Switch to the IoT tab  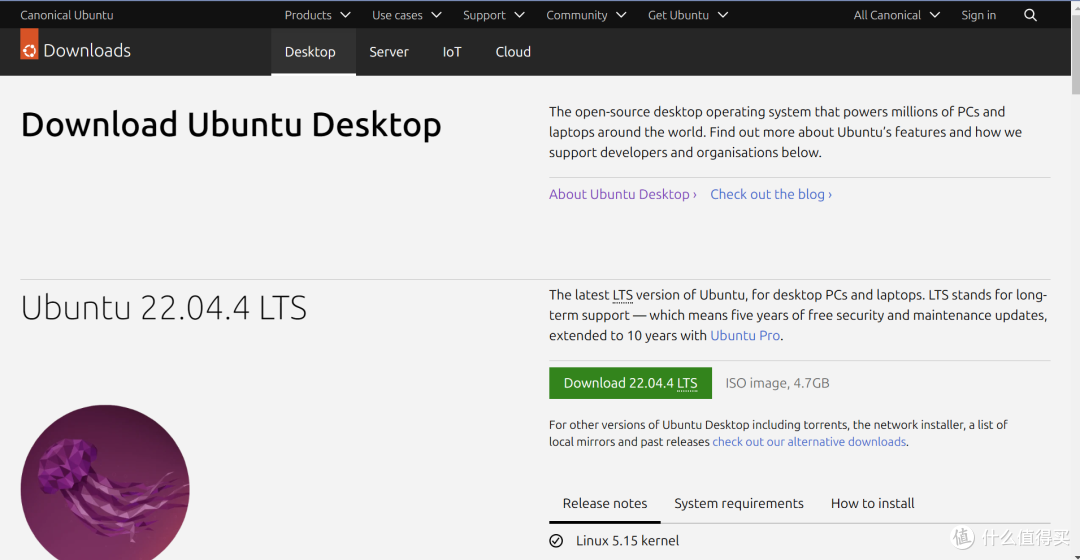point(452,52)
